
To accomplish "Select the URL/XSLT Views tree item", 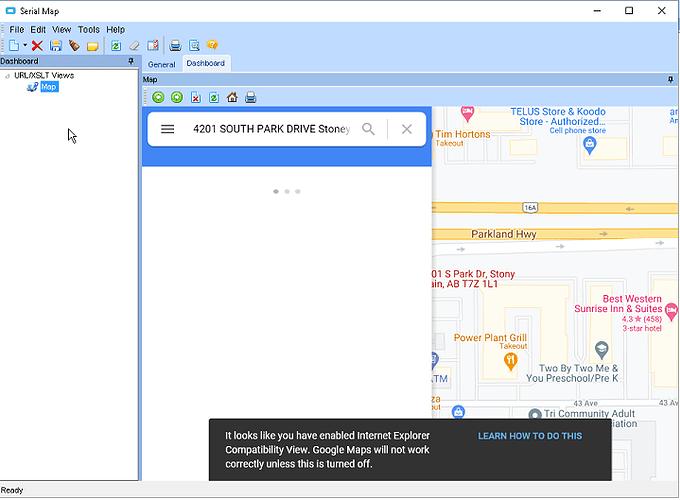I will coord(44,75).
